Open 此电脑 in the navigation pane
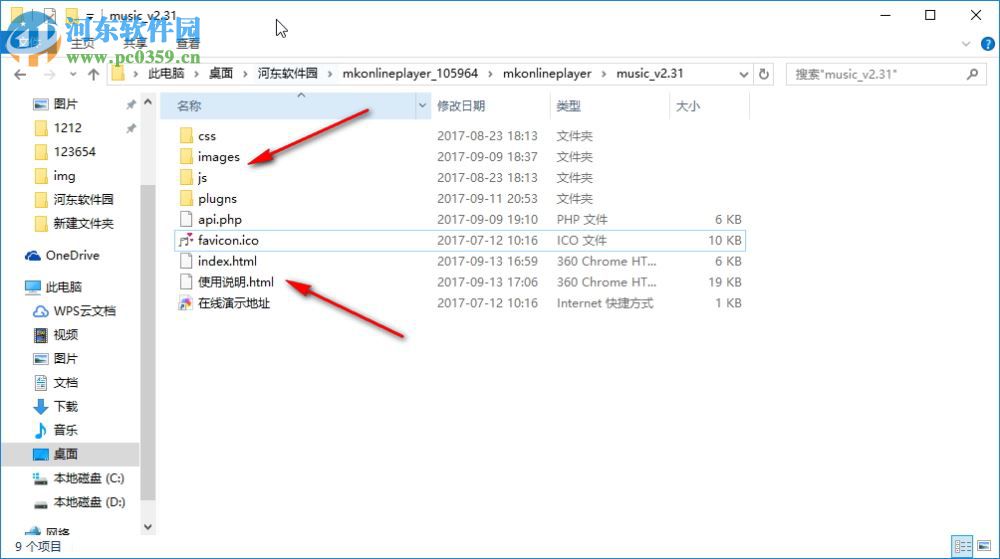Image resolution: width=1000 pixels, height=559 pixels. (x=54, y=287)
